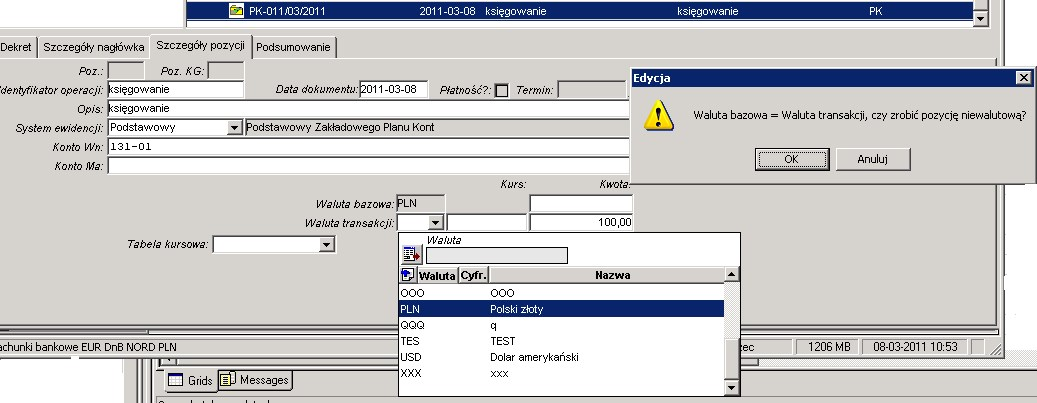Click the empty Konto Ma field
This screenshot has width=1037, height=403.
(x=368, y=166)
